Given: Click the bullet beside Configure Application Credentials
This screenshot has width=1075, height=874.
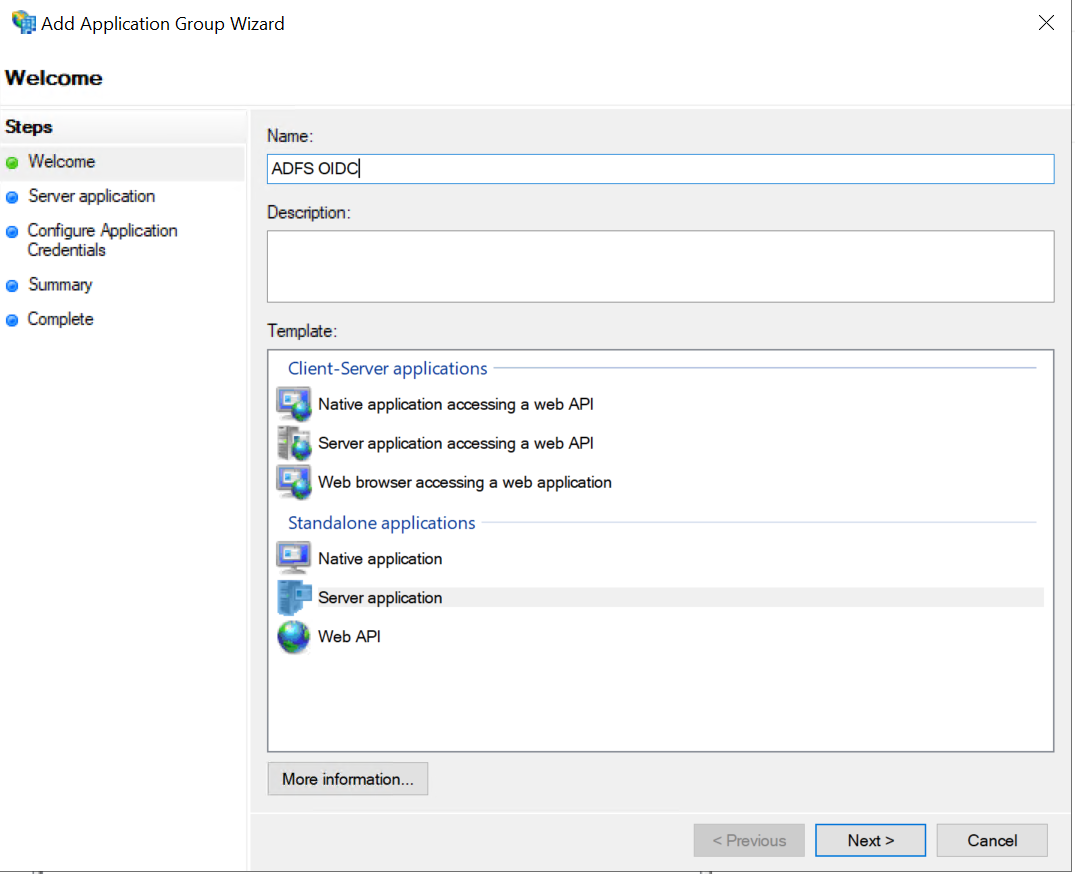Looking at the screenshot, I should point(12,232).
